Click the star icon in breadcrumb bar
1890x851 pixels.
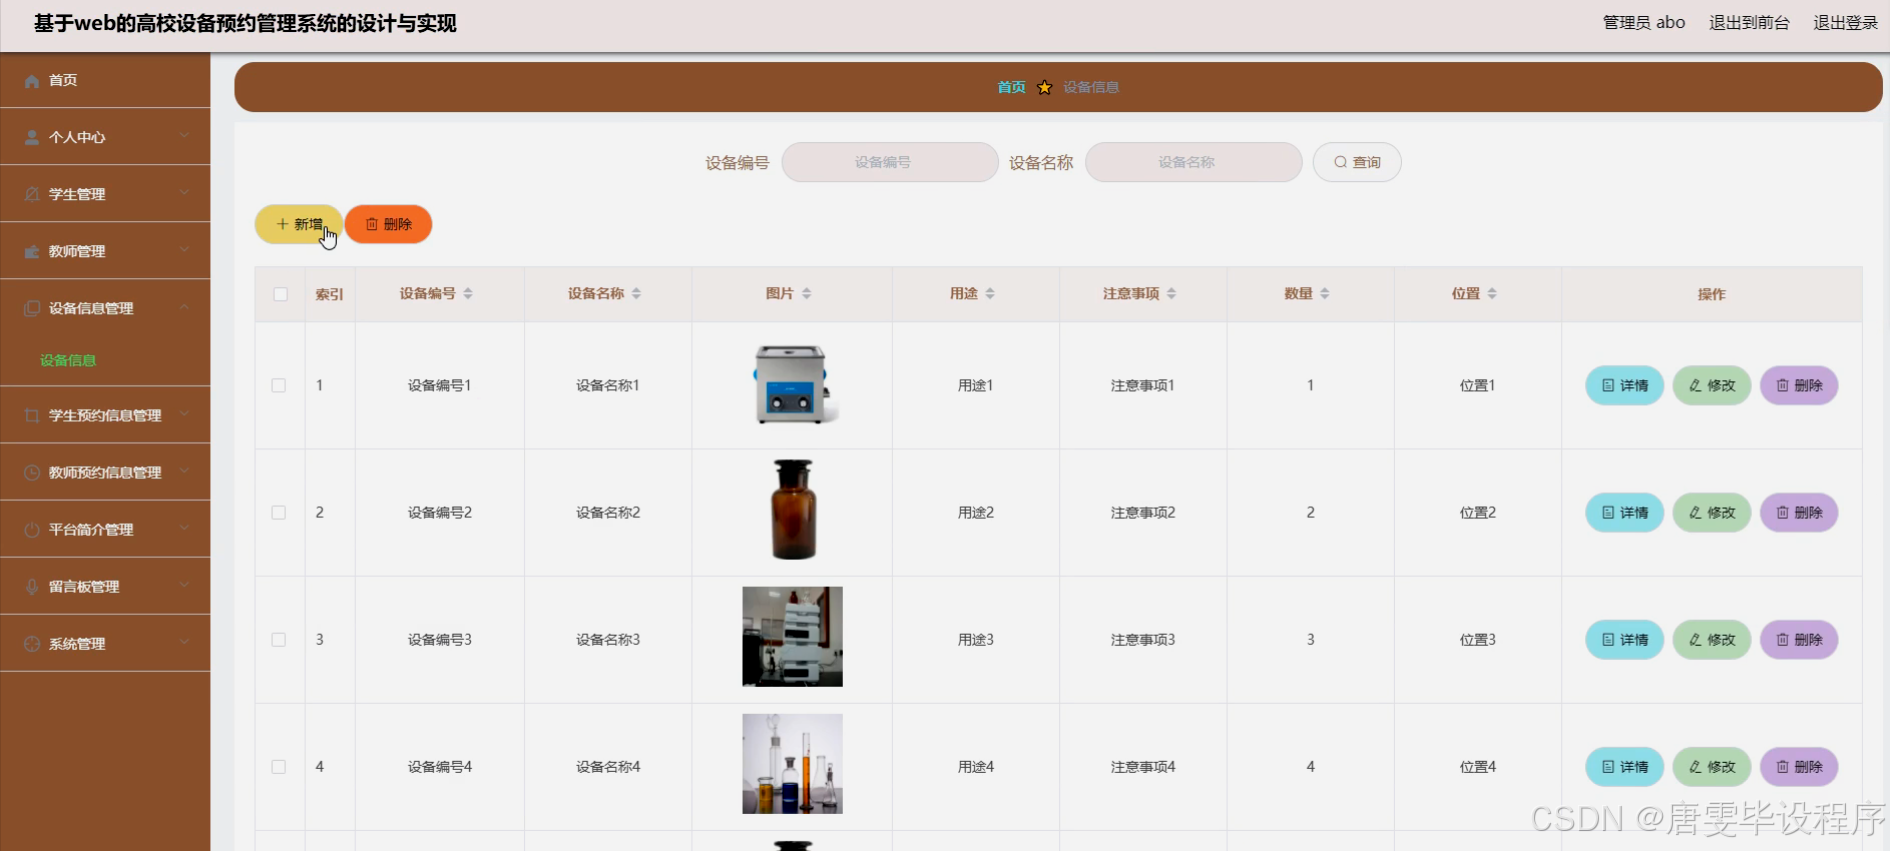[x=1044, y=87]
